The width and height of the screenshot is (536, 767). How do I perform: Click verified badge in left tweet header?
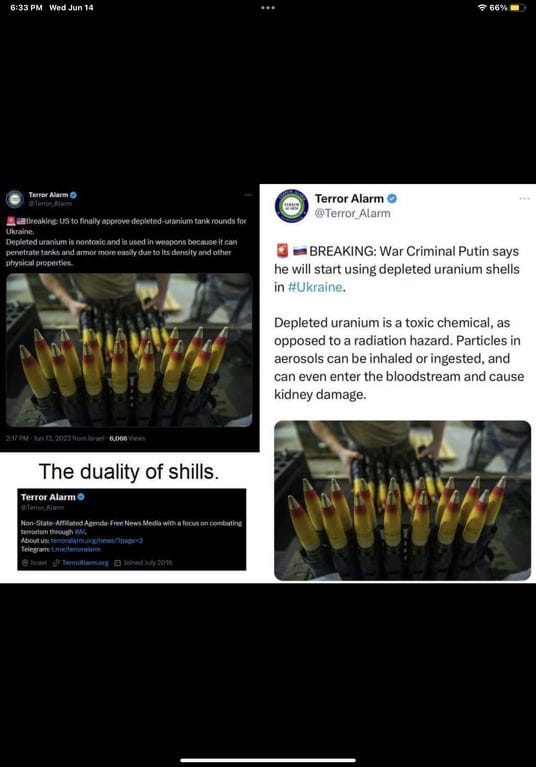click(73, 195)
